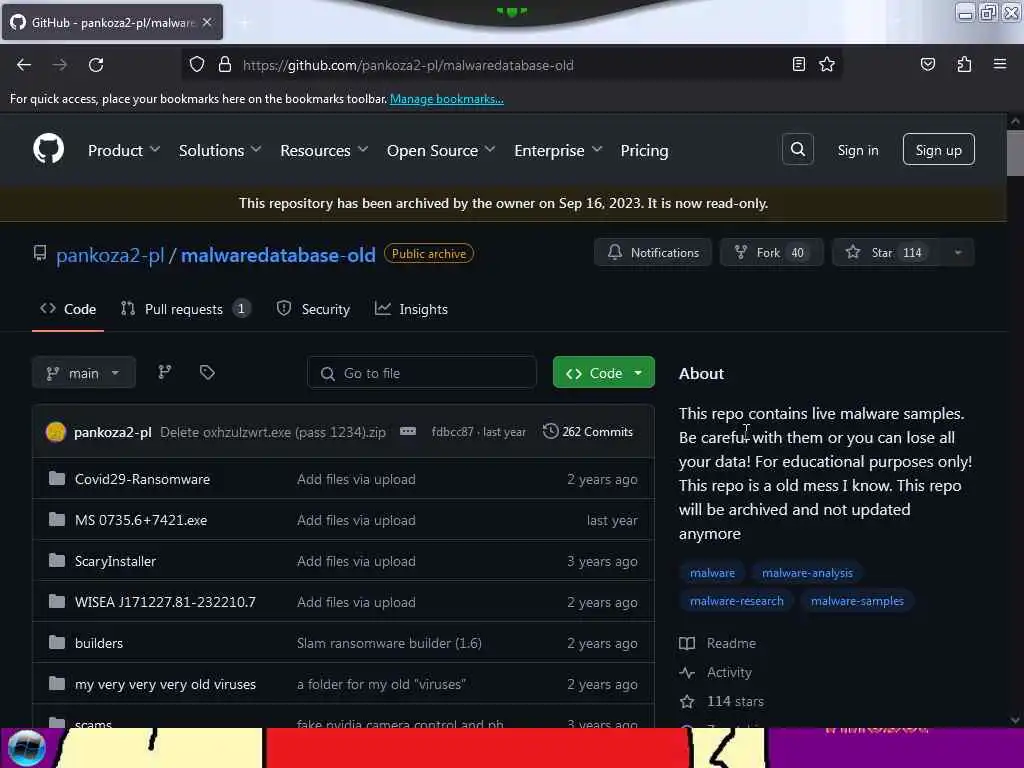Click the builders folder icon

tap(57, 643)
